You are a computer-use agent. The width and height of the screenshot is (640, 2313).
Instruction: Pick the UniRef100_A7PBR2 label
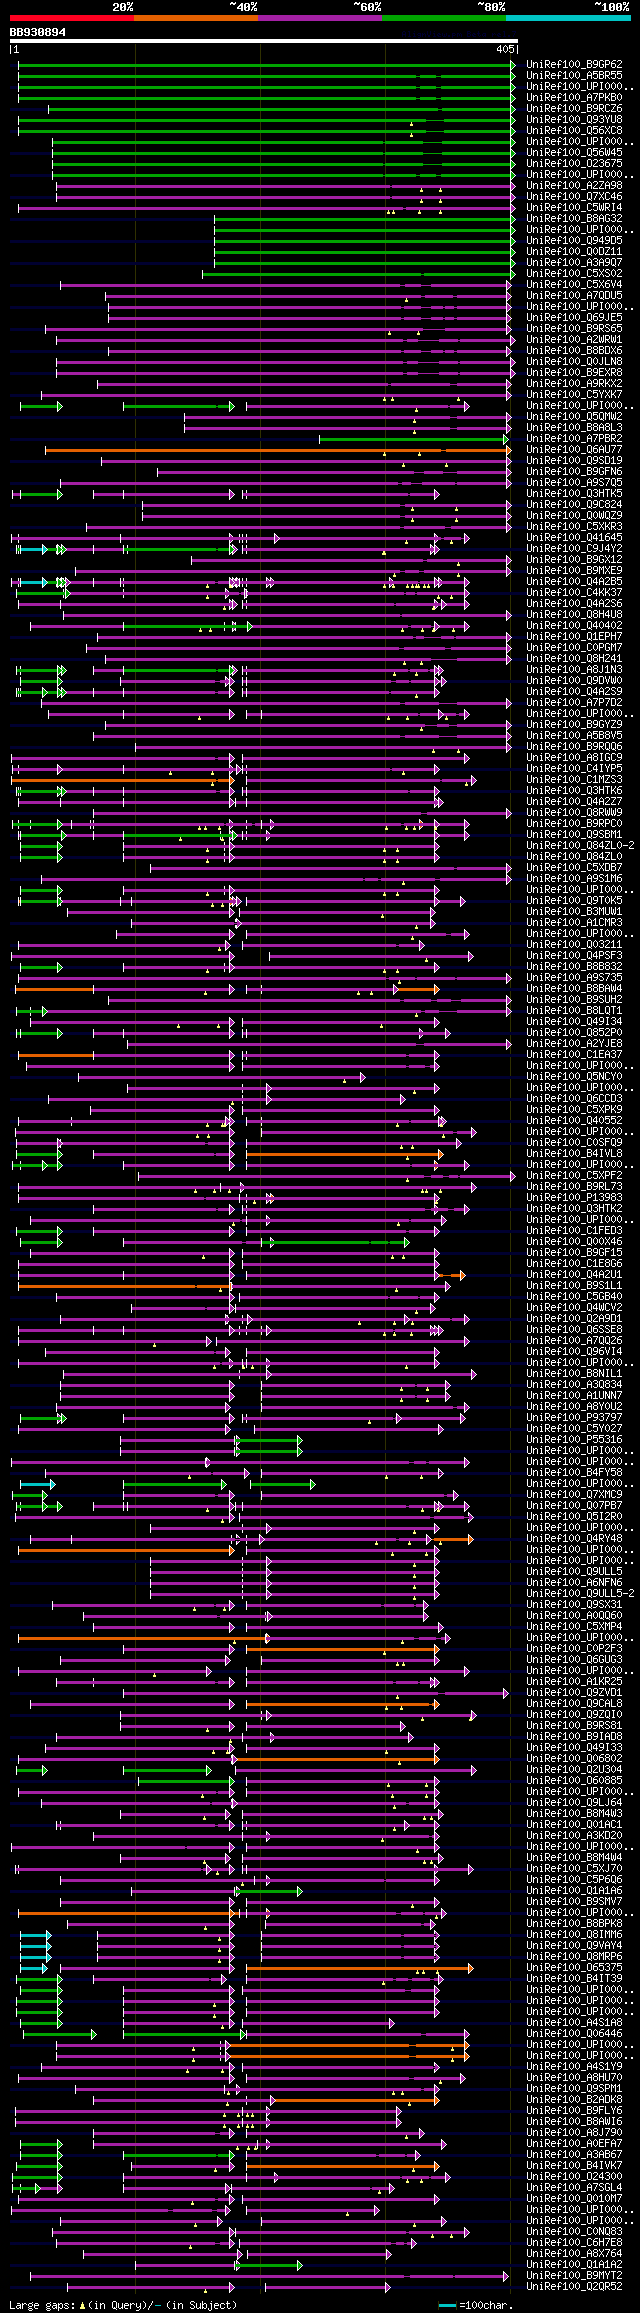coord(574,438)
